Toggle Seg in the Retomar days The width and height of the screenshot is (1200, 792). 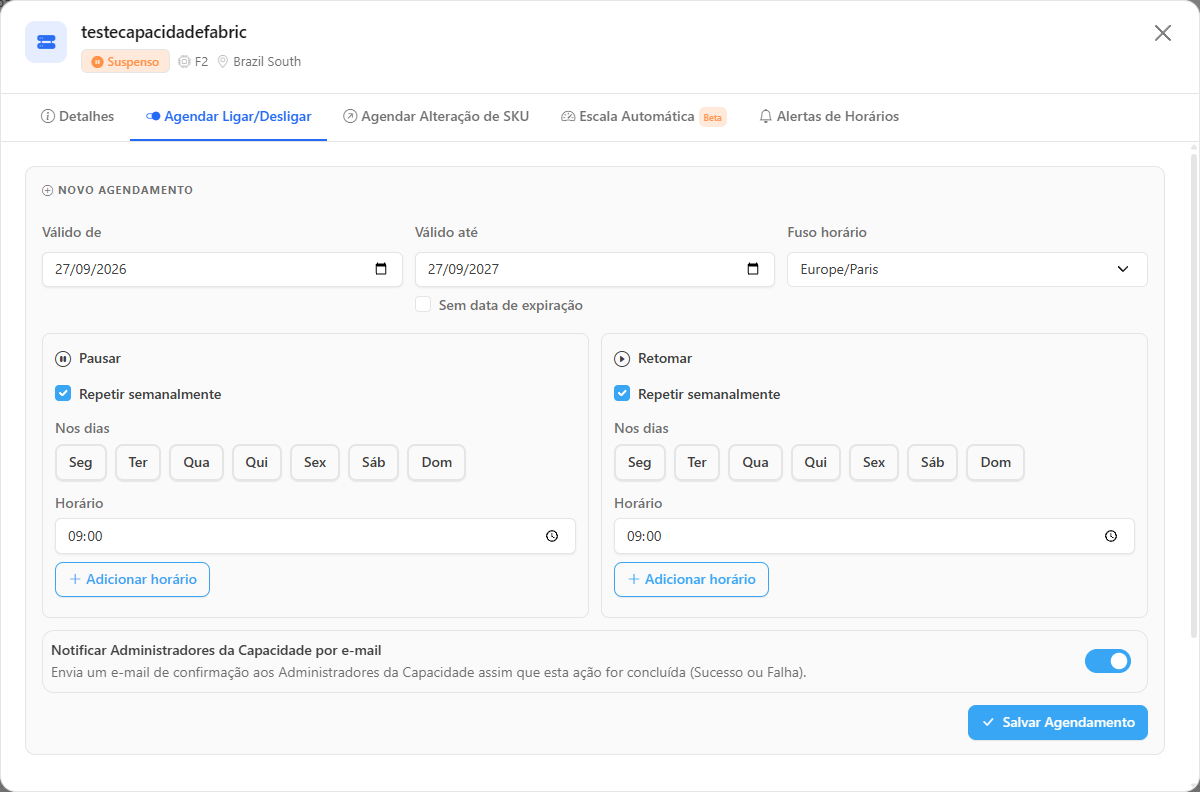click(640, 463)
